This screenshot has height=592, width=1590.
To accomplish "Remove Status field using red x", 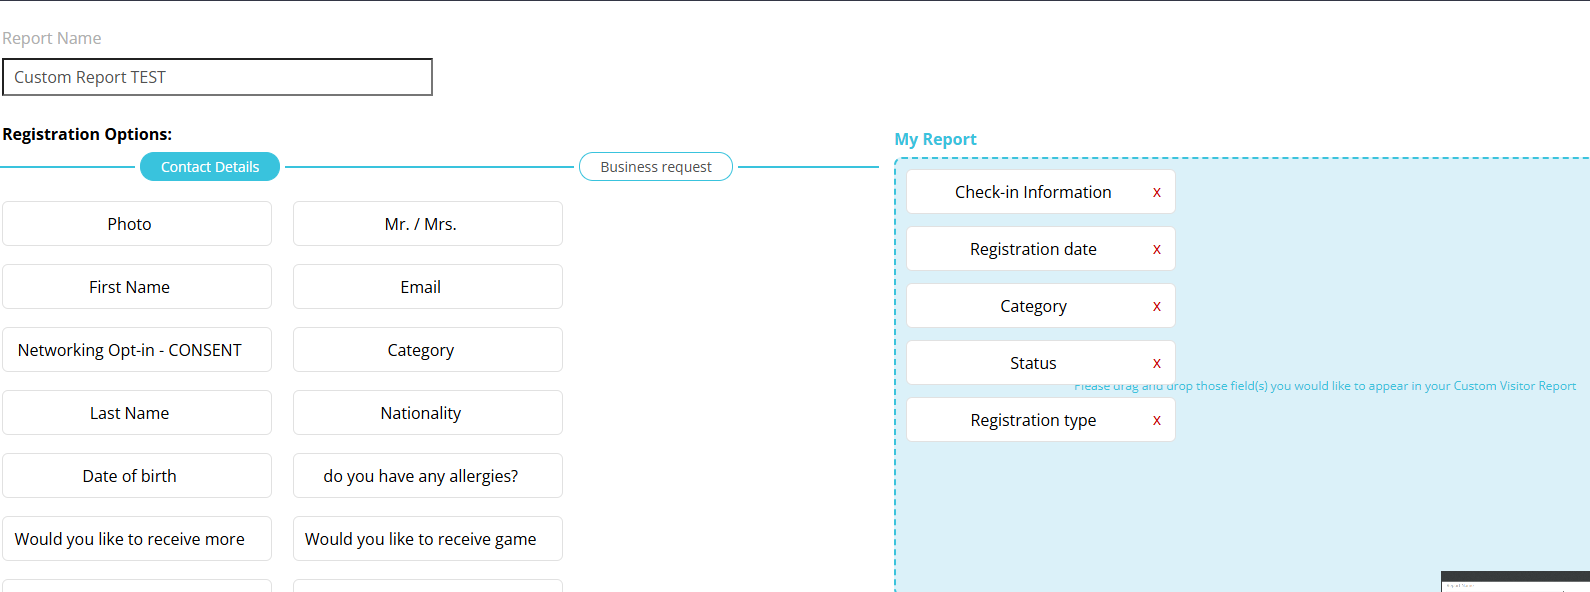I will 1156,364.
